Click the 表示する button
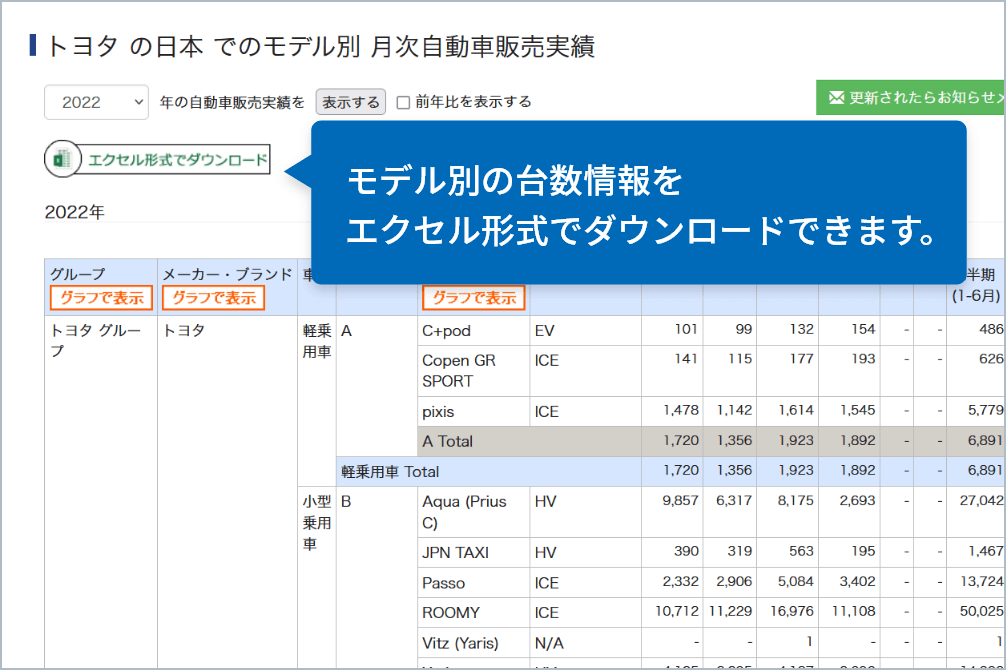 [350, 102]
